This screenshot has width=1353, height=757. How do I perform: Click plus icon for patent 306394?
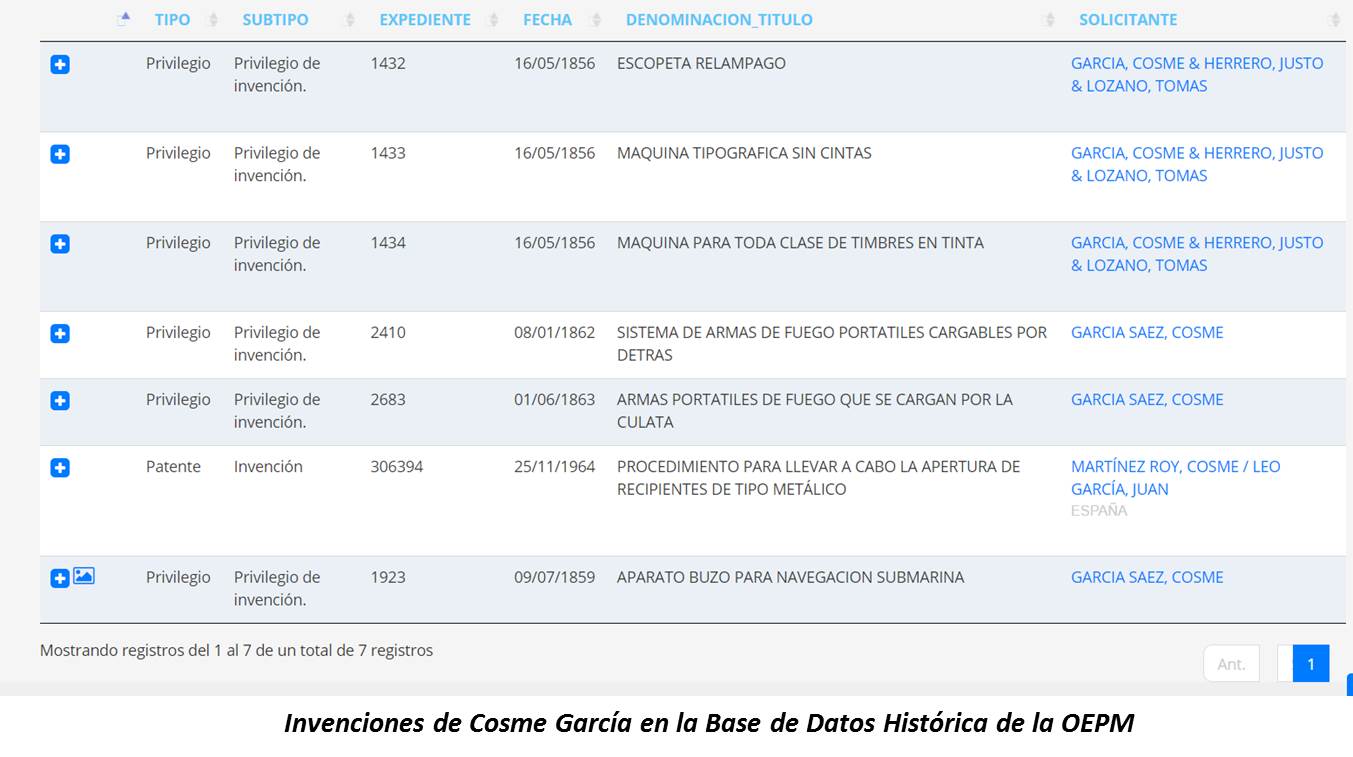pos(60,468)
